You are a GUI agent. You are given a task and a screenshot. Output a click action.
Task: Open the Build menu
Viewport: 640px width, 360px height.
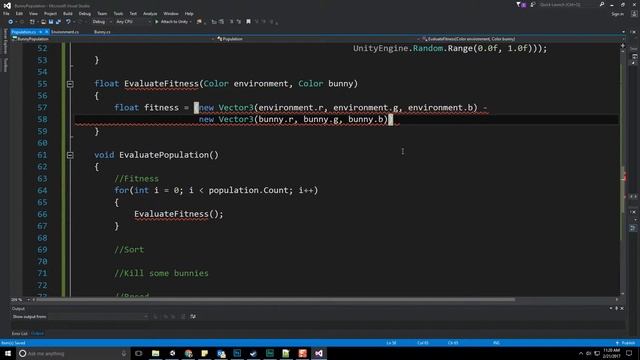[68, 13]
